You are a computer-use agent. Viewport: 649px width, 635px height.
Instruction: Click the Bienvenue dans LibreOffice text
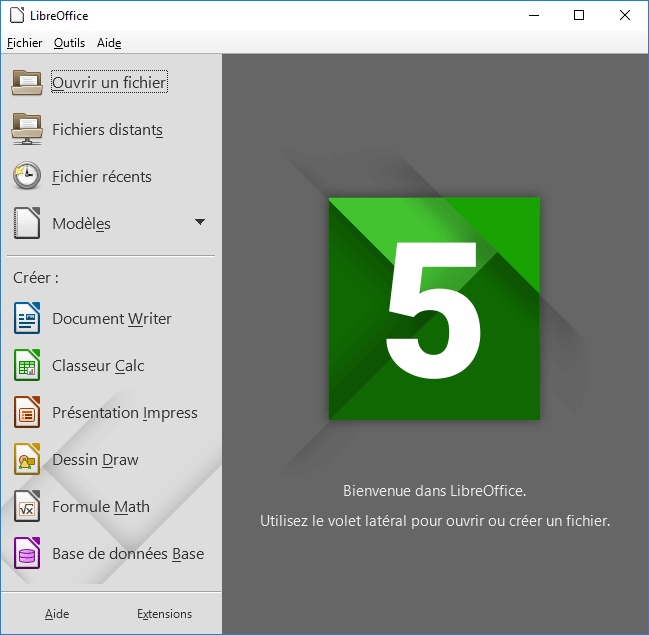pyautogui.click(x=435, y=491)
